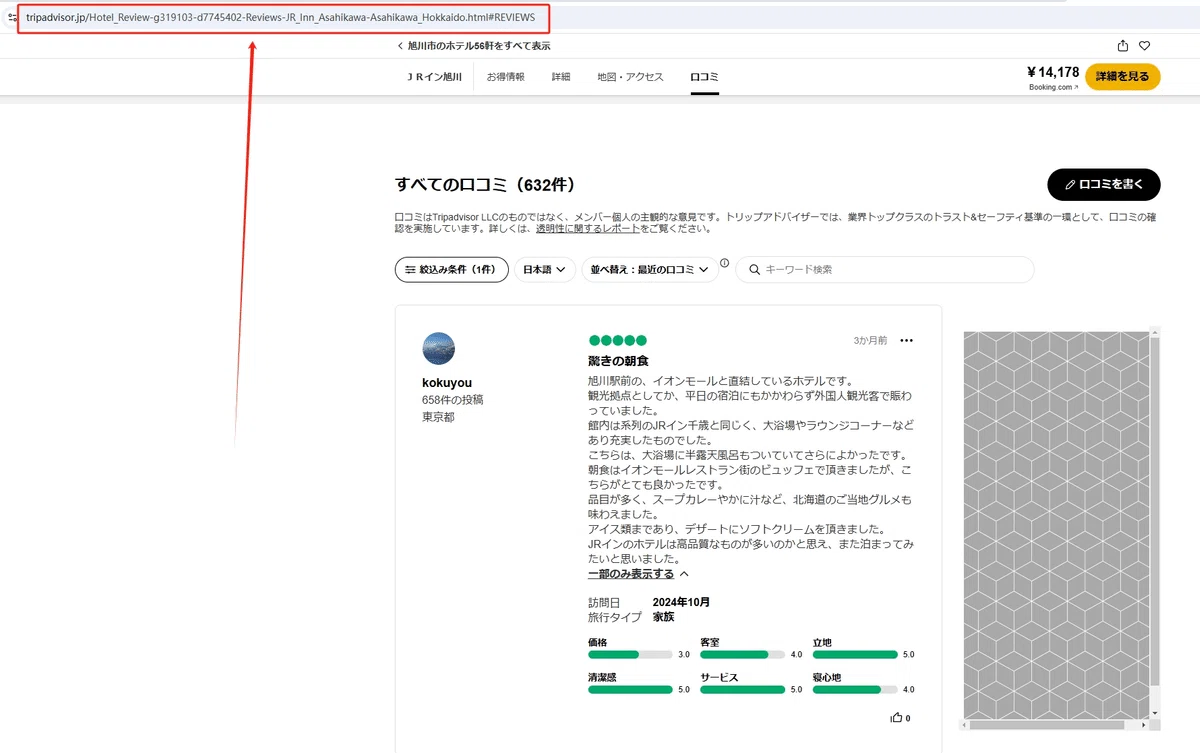Open kokuyou's profile avatar
Image resolution: width=1200 pixels, height=753 pixels.
click(x=439, y=348)
